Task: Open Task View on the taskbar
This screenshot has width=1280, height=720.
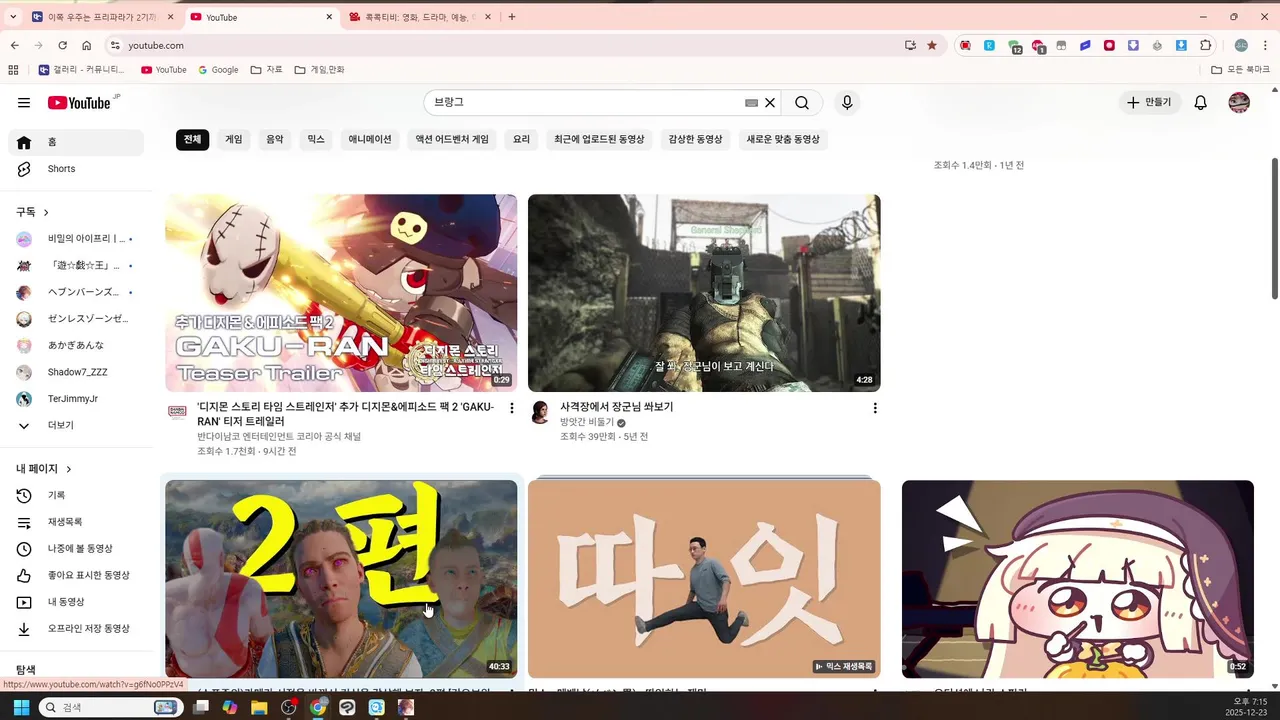Action: click(201, 707)
